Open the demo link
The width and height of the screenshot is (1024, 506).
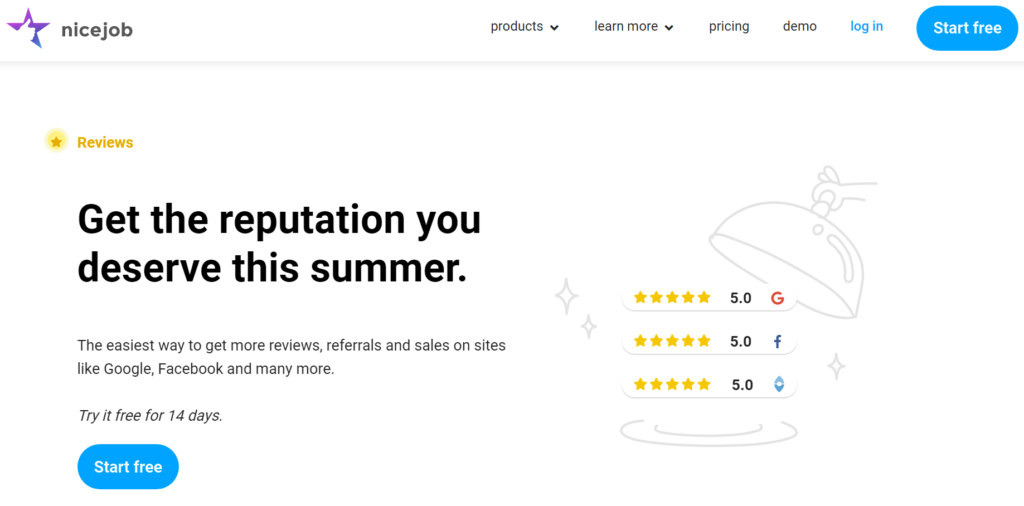pos(799,27)
